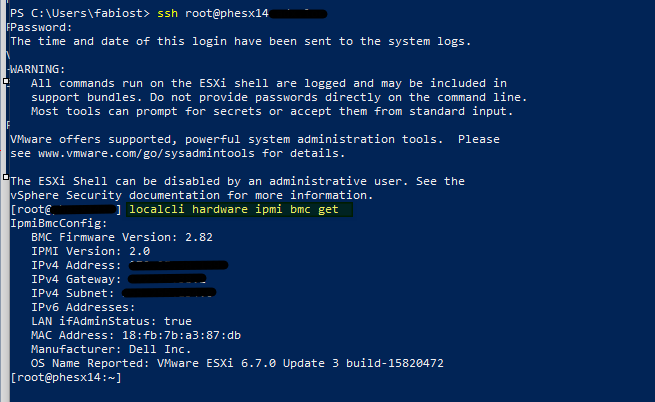Click the redacted IPv4 Address value
Image resolution: width=655 pixels, height=402 pixels.
coord(178,265)
